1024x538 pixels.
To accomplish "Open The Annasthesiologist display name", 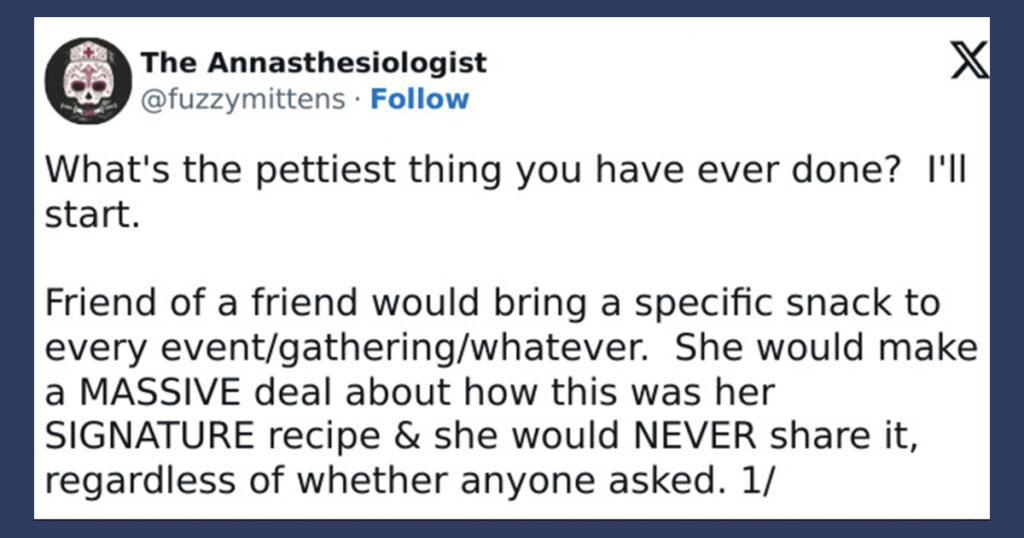I will tap(313, 63).
